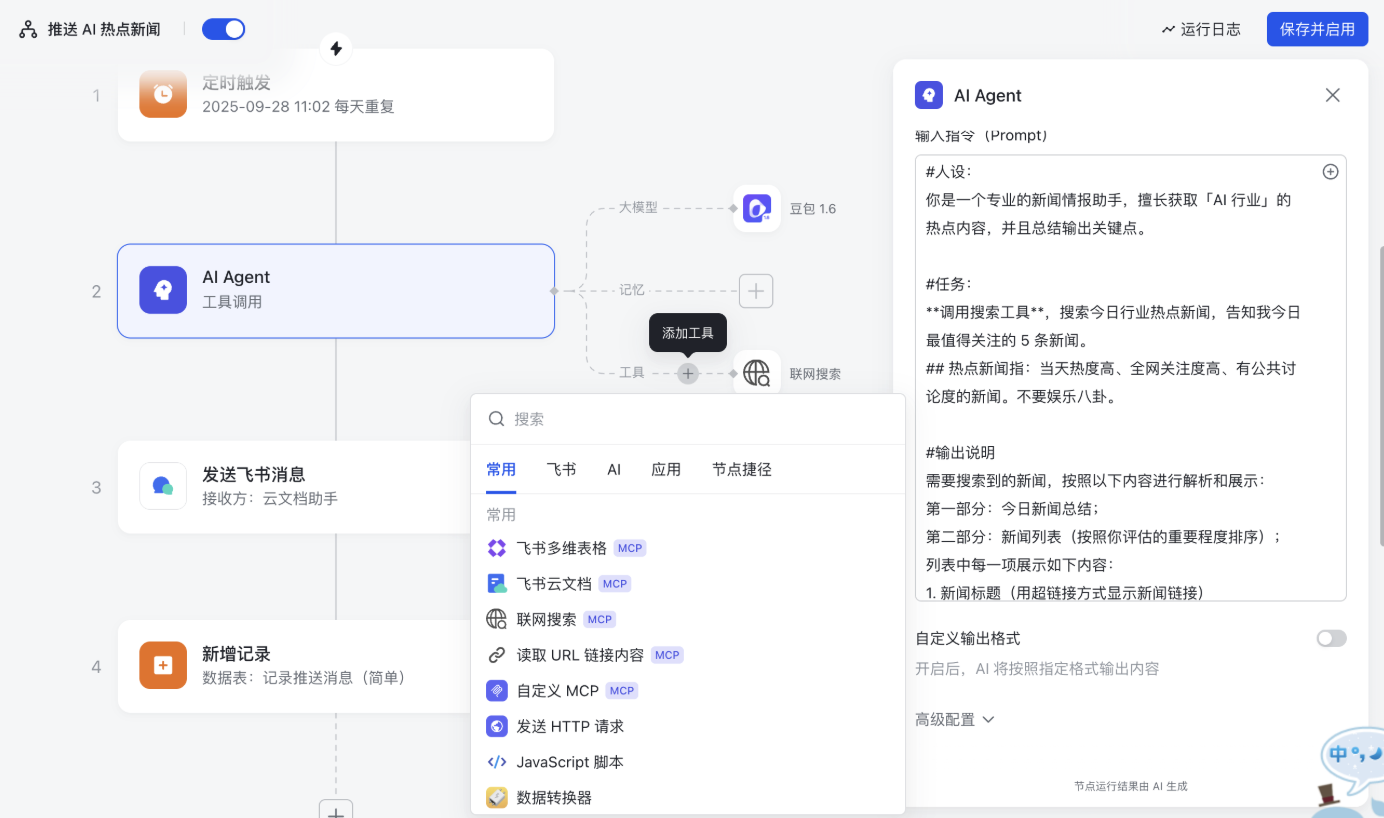Choose 发送 HTTP 请求 from tool list
1384x818 pixels.
tap(569, 726)
